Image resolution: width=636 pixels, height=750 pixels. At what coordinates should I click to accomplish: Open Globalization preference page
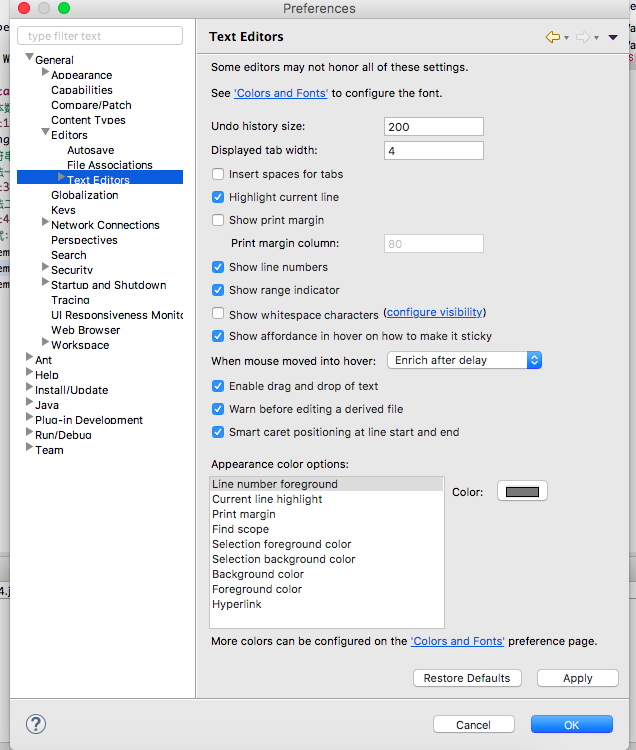pos(85,195)
